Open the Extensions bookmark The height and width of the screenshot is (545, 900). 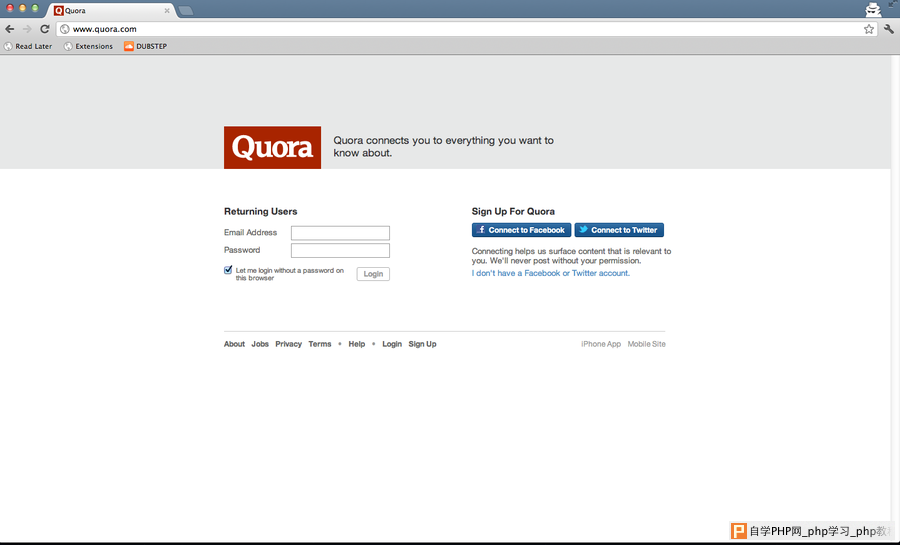click(x=88, y=46)
